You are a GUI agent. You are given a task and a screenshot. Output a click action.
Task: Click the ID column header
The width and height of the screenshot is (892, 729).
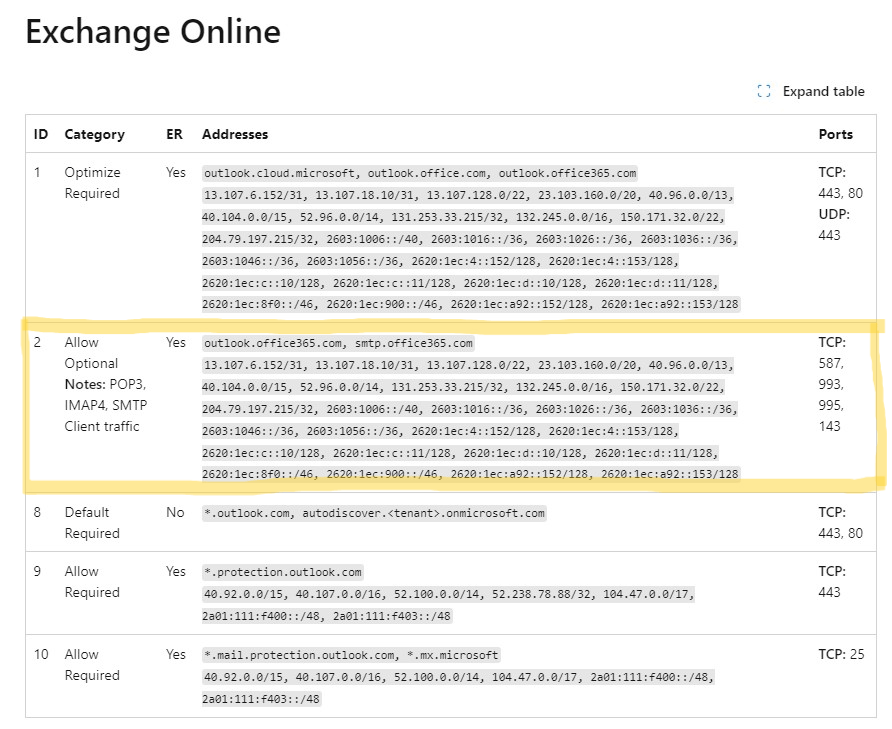click(x=41, y=134)
